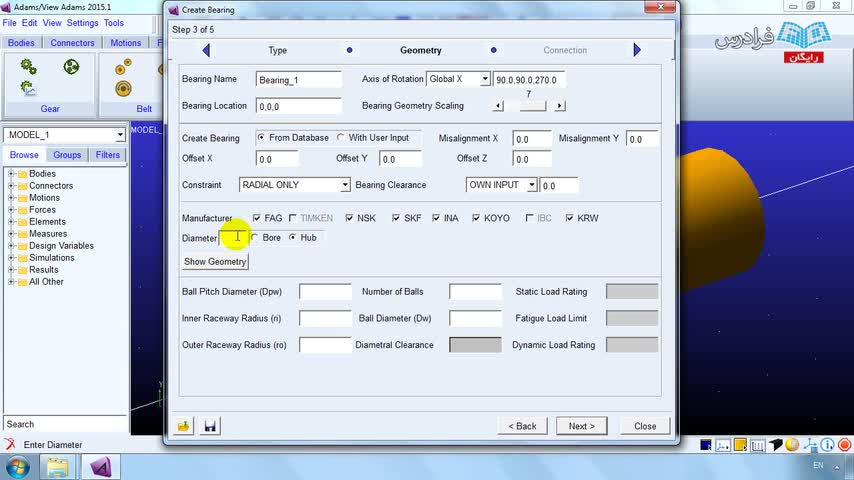Image resolution: width=854 pixels, height=480 pixels.
Task: Show hidden system tray icons
Action: (837, 467)
